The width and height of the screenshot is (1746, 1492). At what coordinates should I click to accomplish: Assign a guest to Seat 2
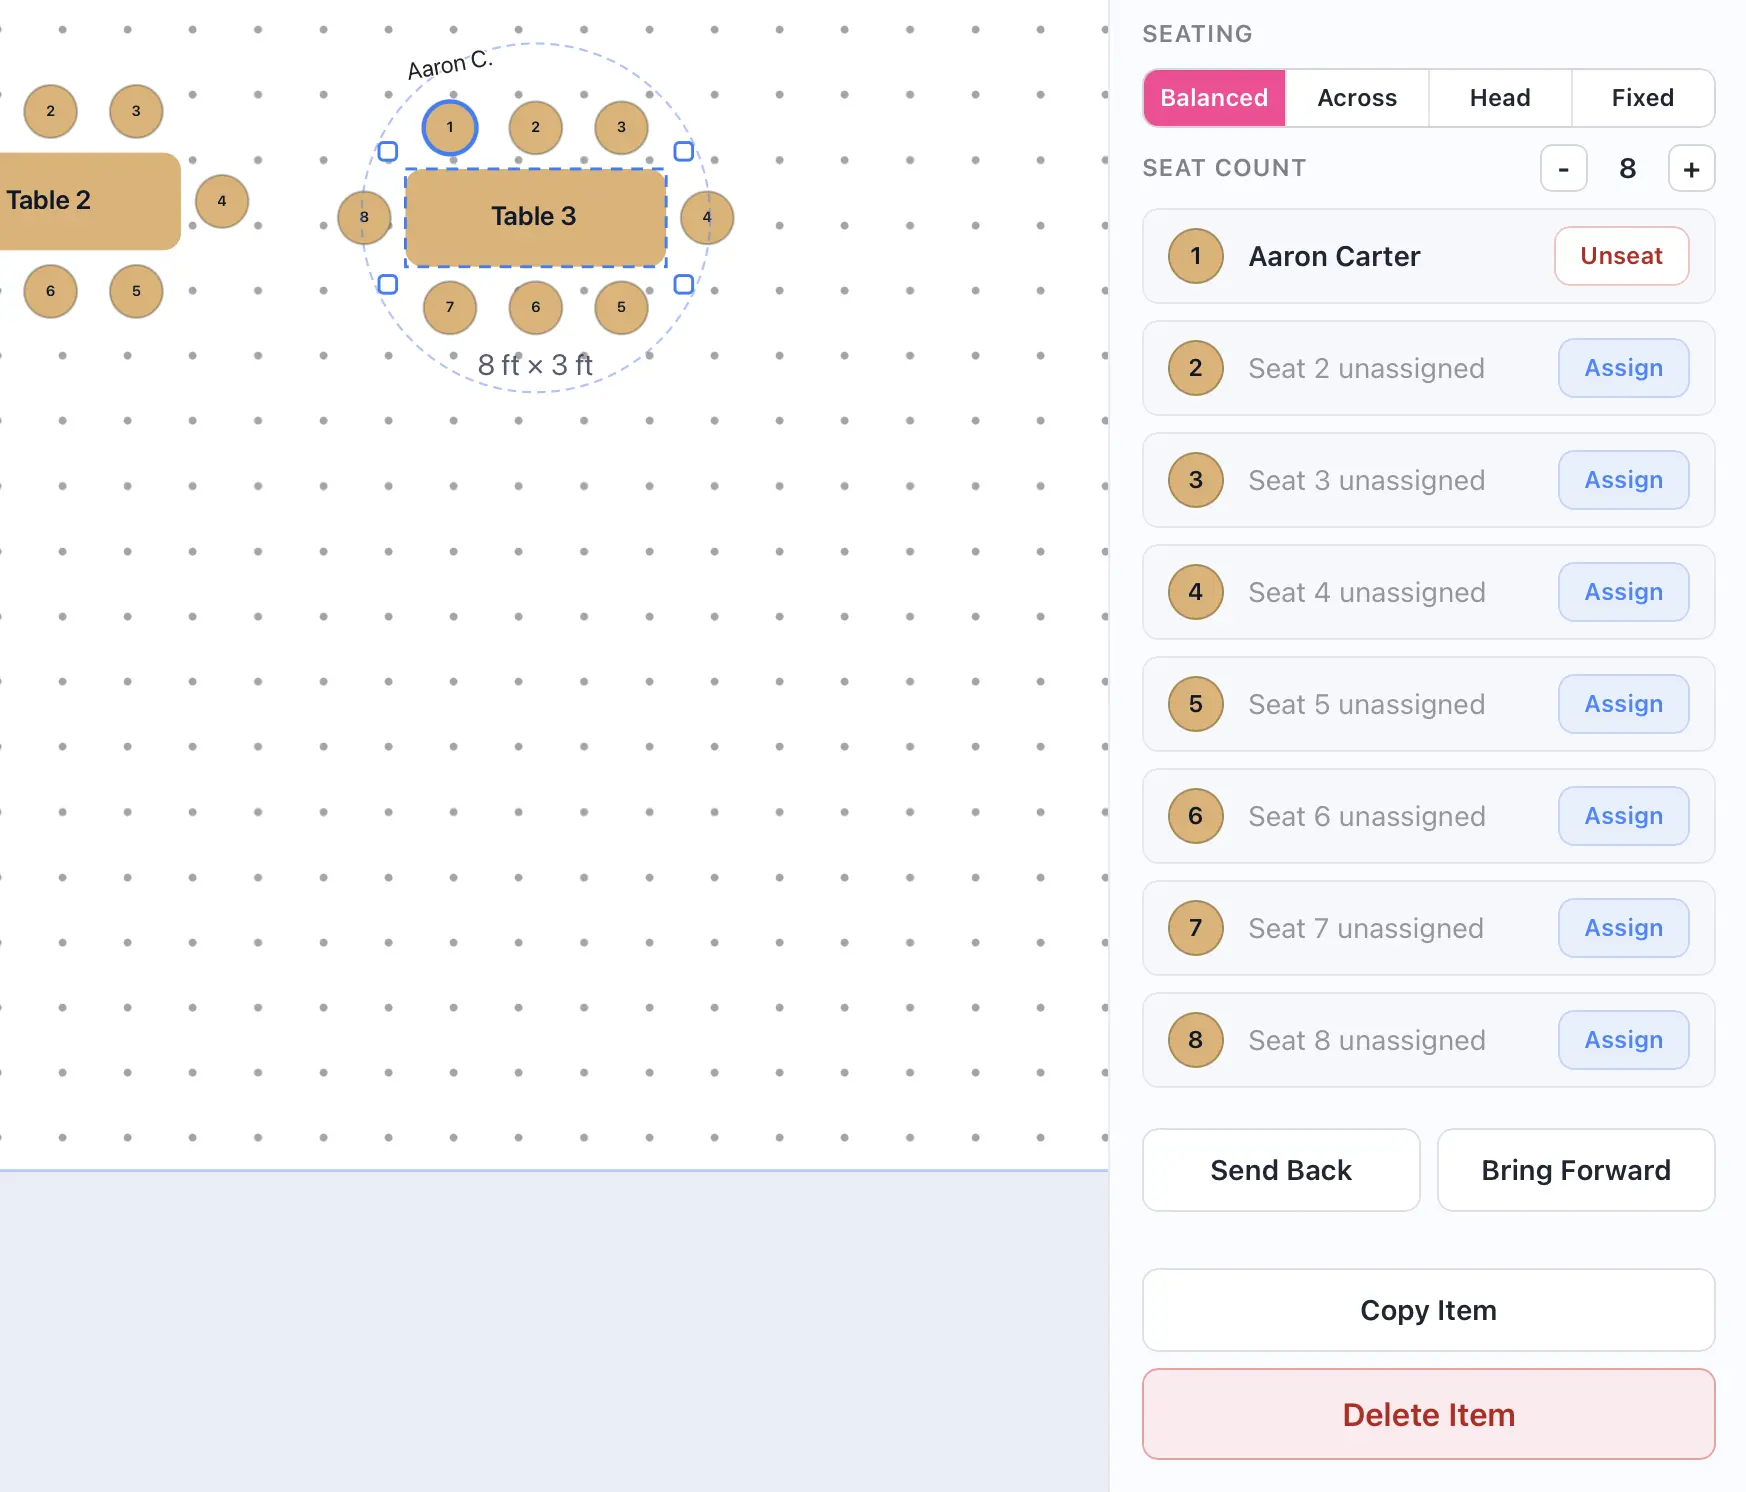point(1622,367)
